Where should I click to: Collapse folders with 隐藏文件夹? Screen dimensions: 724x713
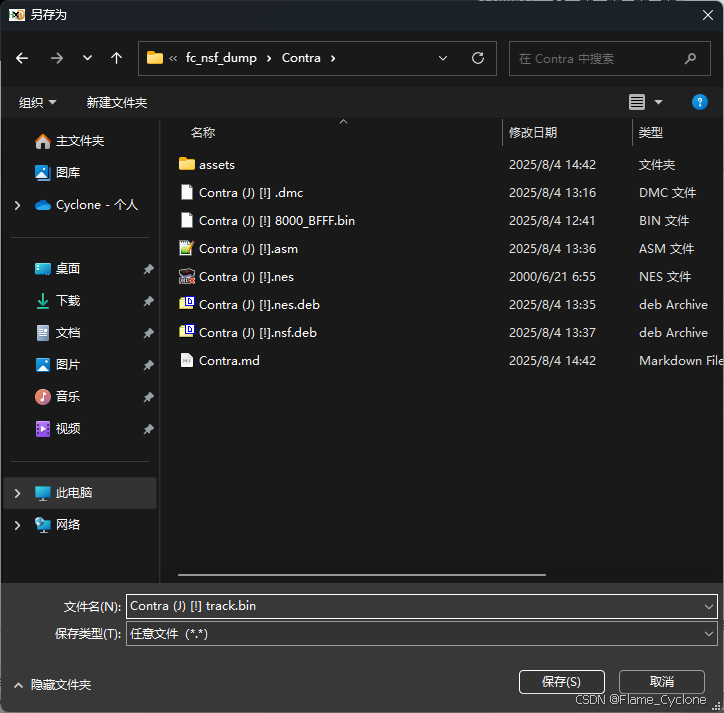(x=53, y=685)
